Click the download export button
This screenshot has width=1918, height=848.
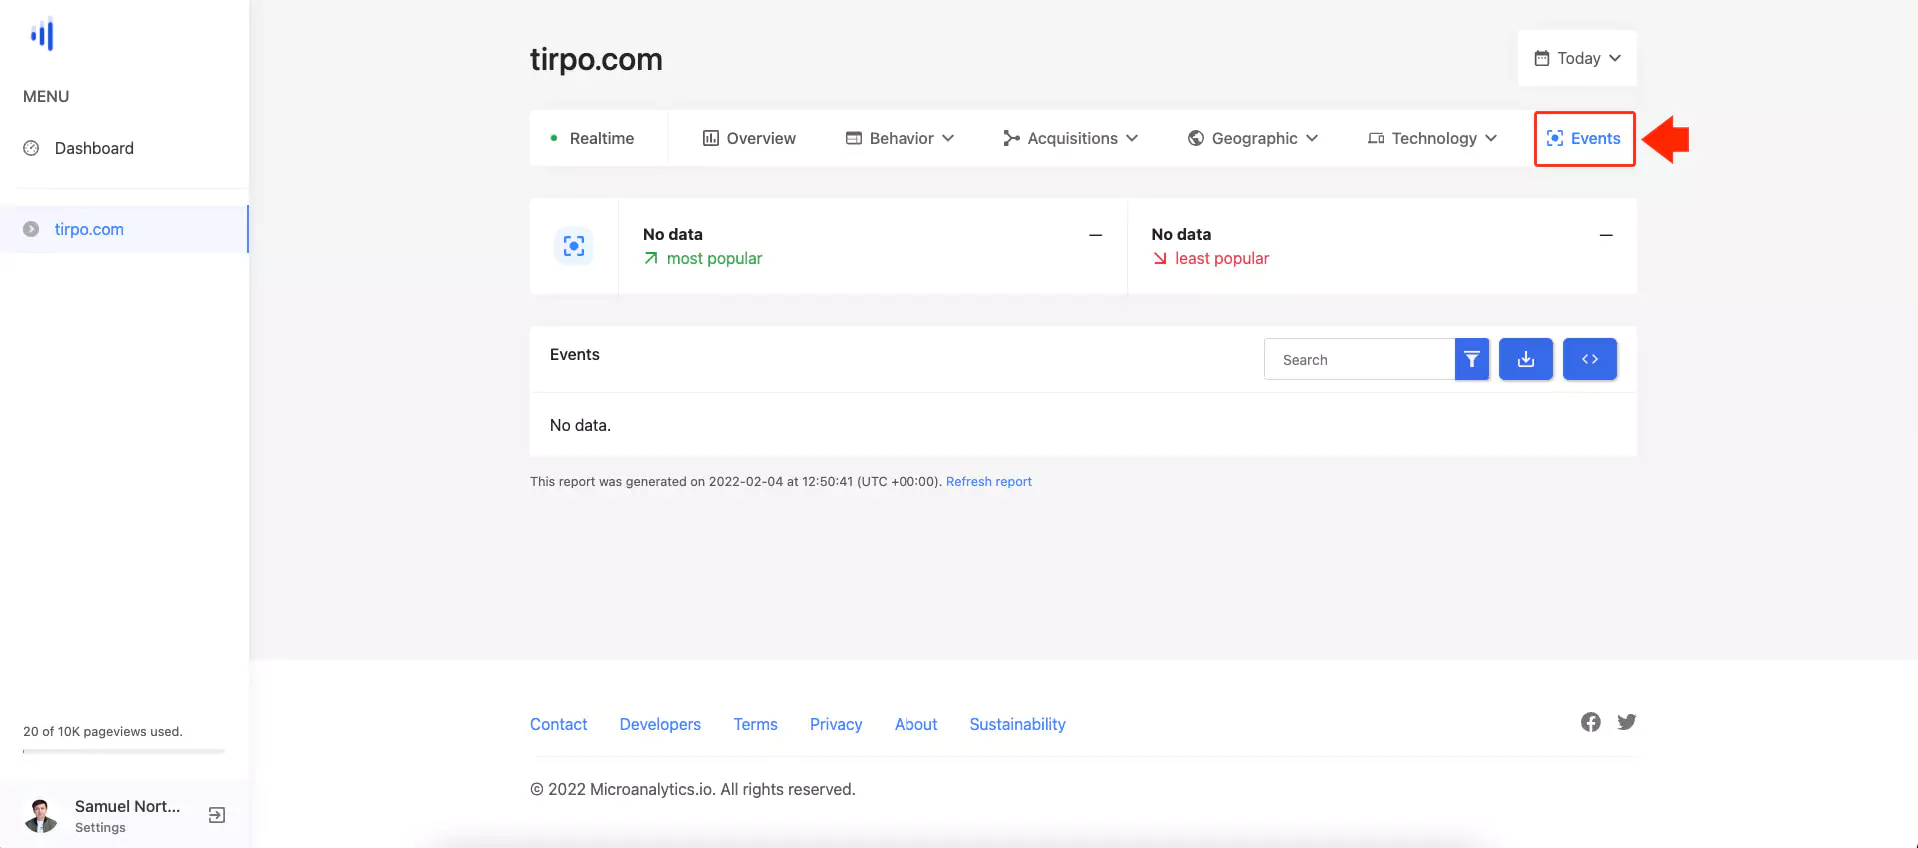(x=1526, y=359)
